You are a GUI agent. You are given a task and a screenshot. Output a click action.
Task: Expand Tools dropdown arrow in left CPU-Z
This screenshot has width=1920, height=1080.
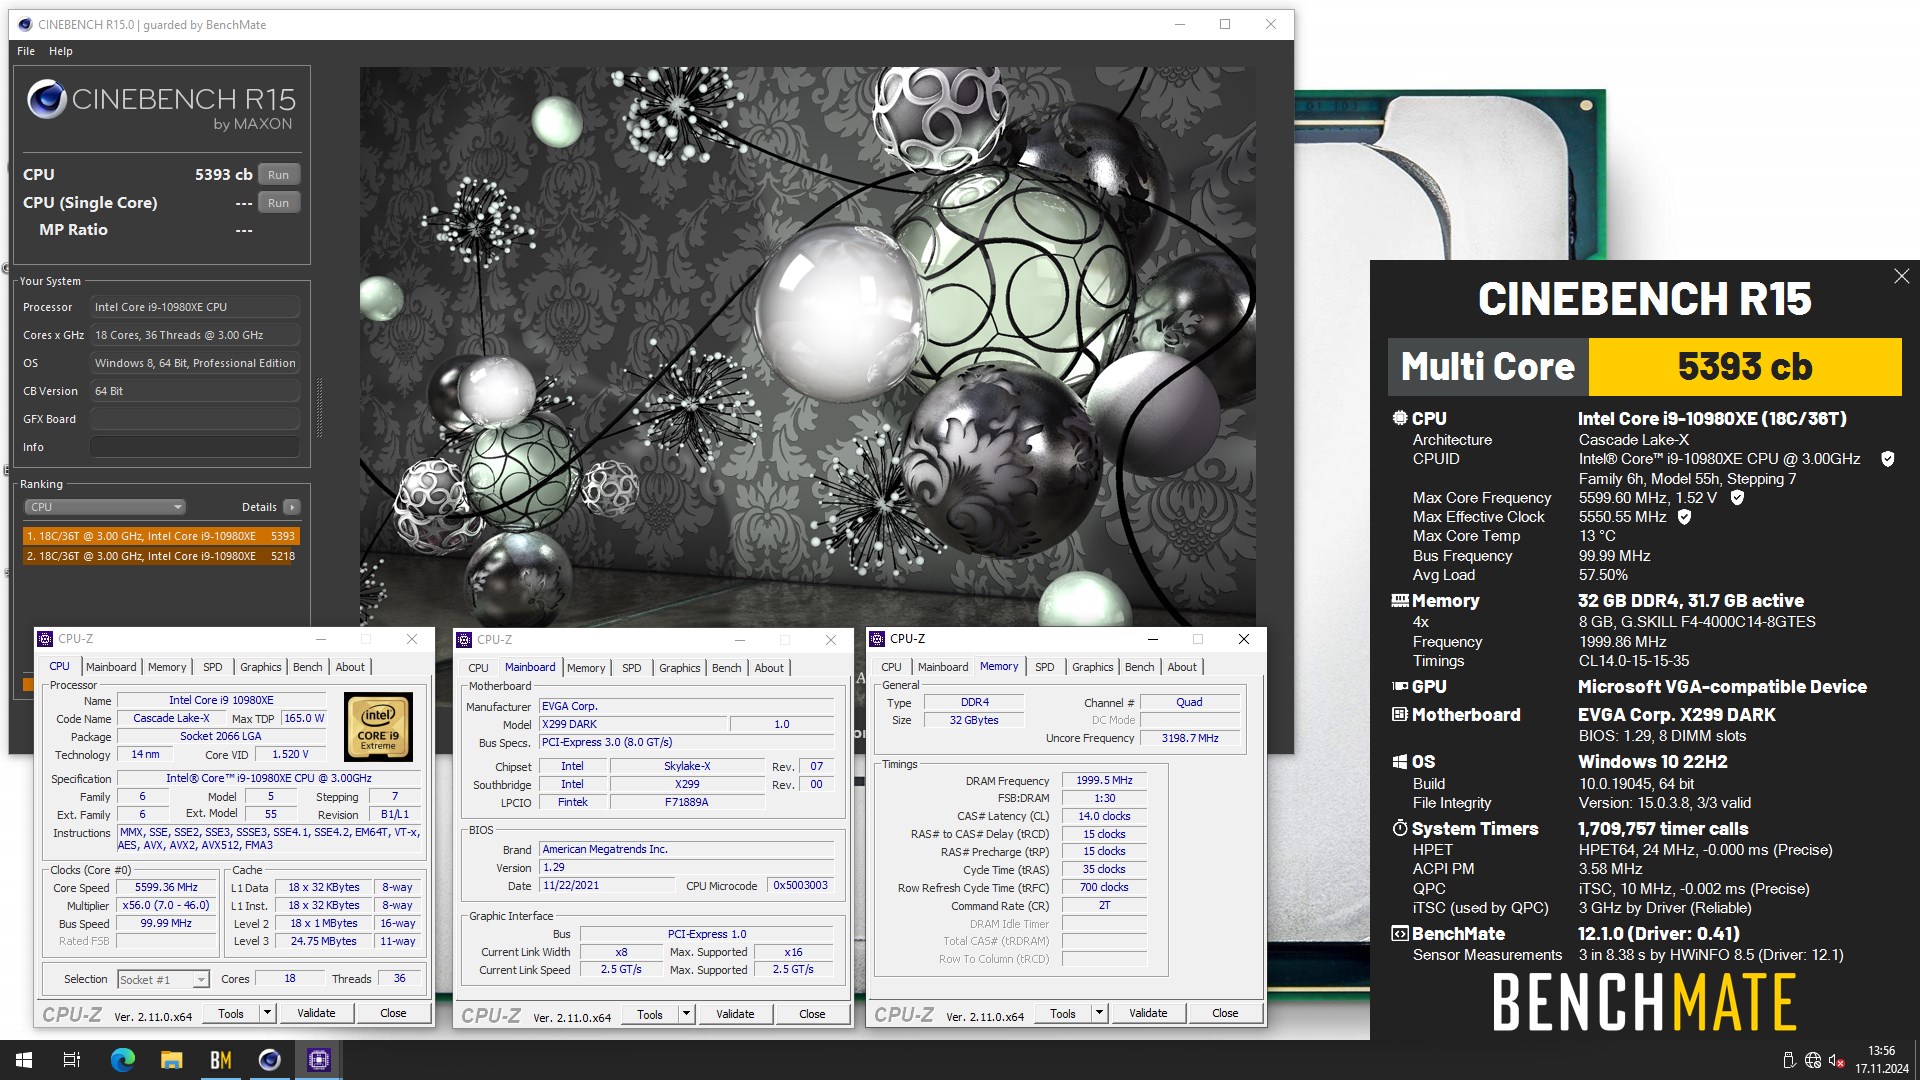tap(267, 1013)
